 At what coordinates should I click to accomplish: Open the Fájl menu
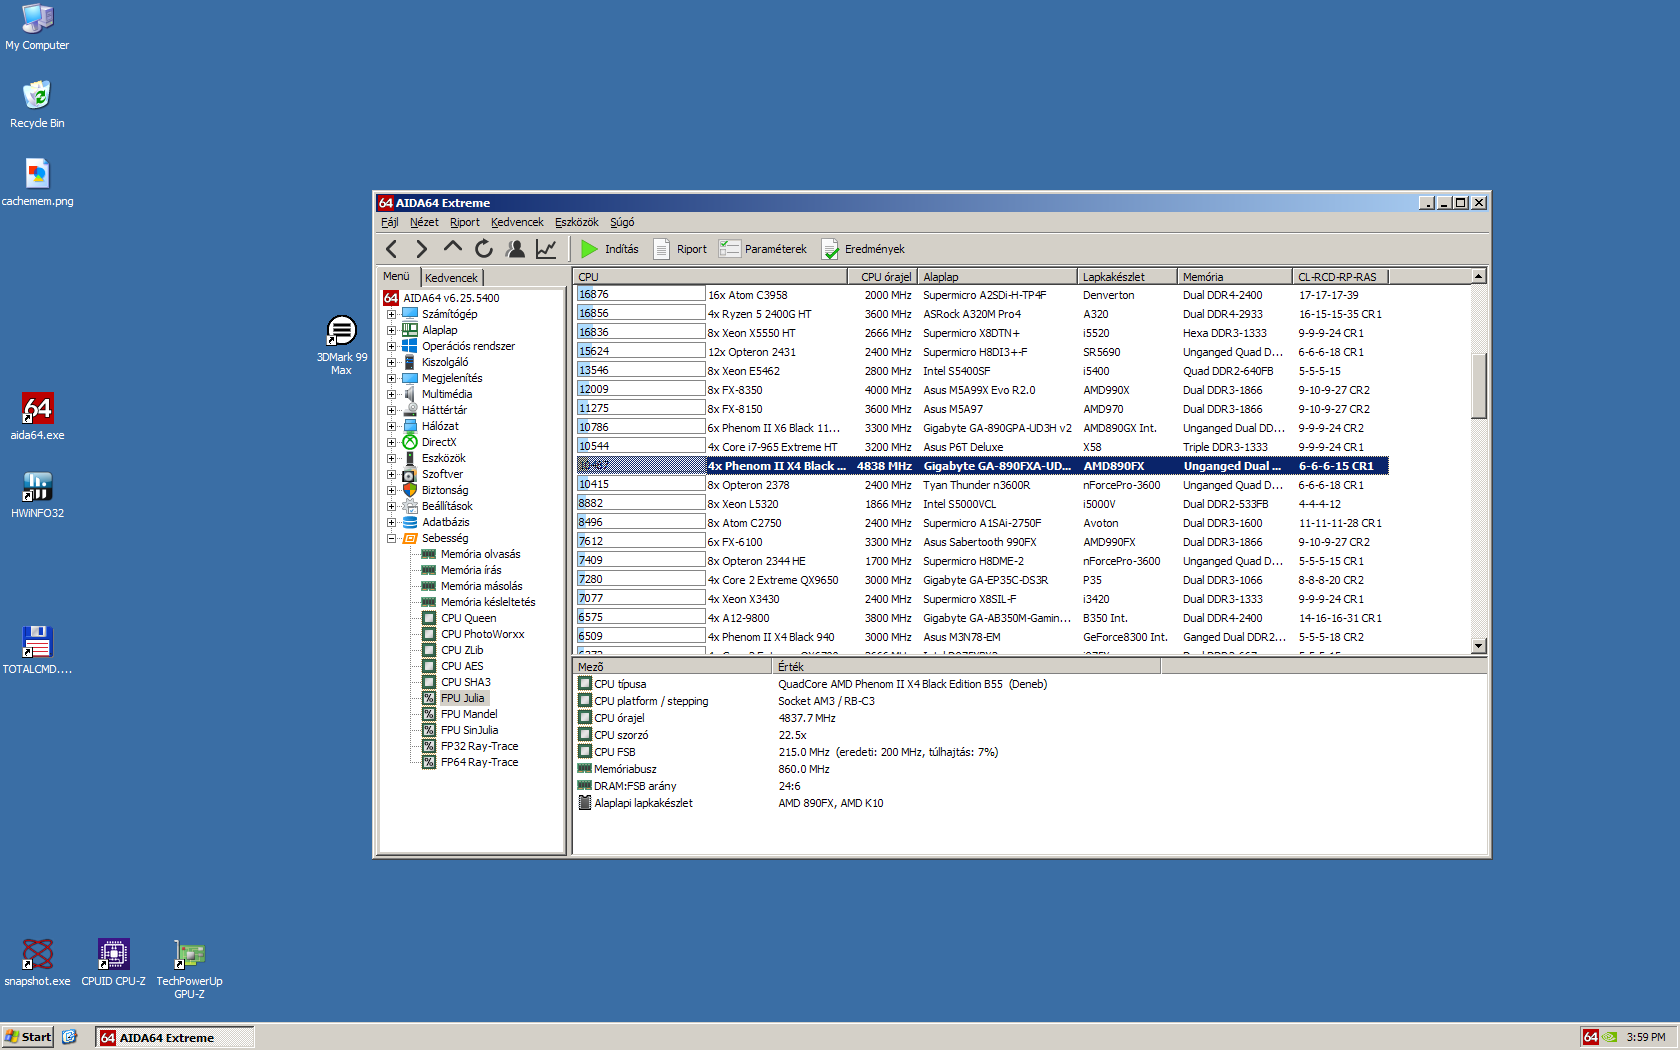[x=390, y=222]
